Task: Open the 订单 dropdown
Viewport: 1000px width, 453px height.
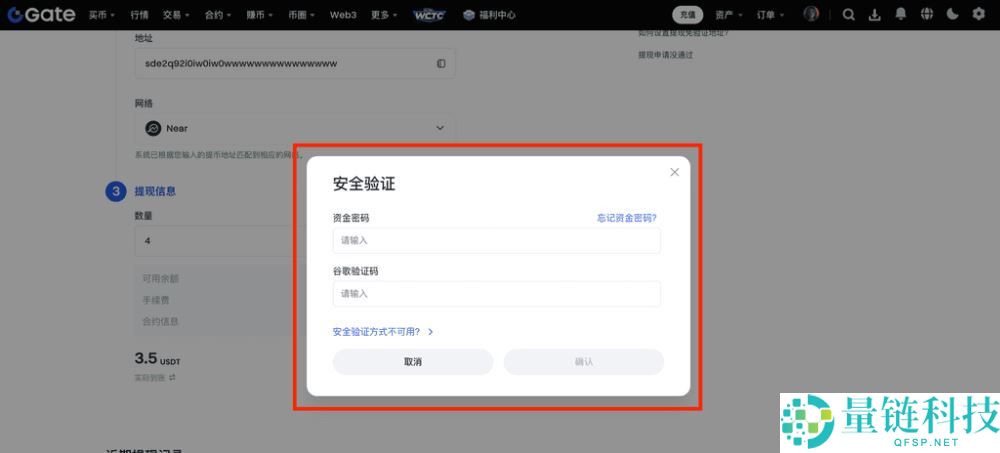Action: tap(770, 15)
